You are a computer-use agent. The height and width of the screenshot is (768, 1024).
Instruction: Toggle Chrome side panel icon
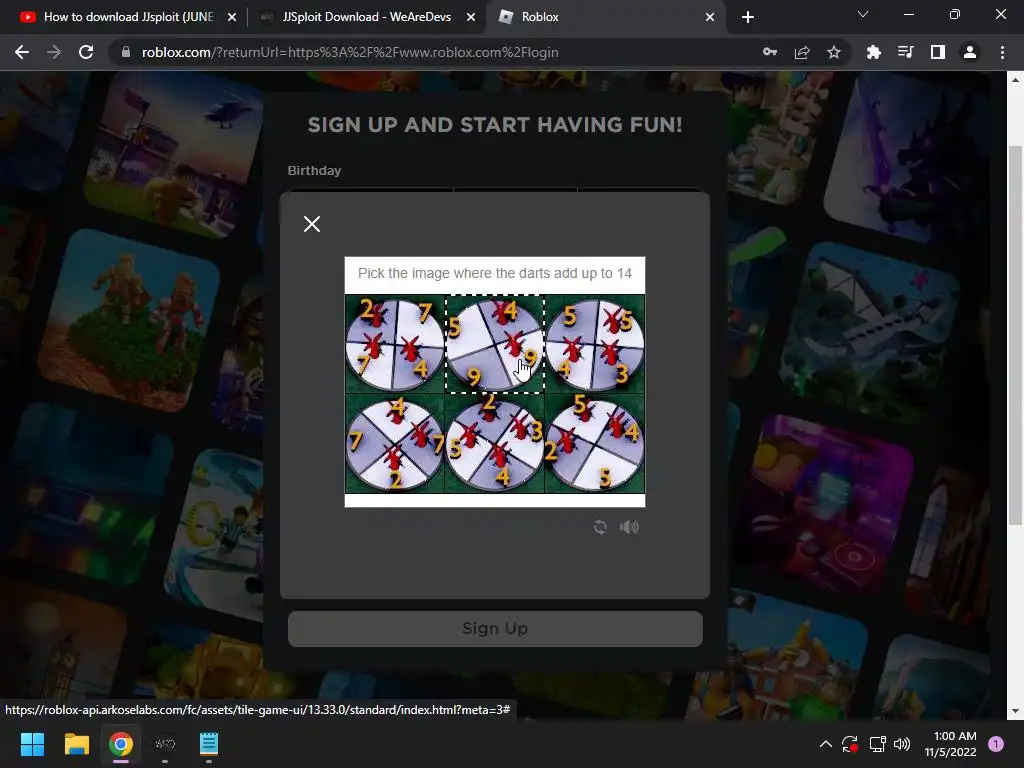938,52
